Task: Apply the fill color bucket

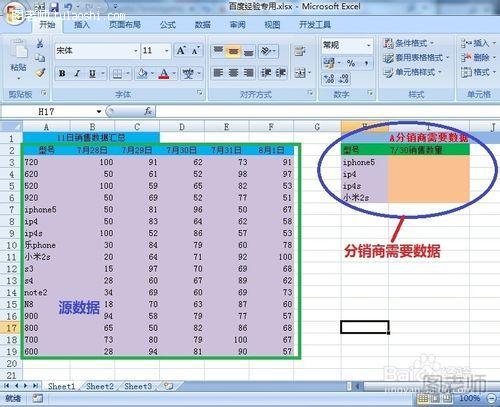Action: click(142, 73)
